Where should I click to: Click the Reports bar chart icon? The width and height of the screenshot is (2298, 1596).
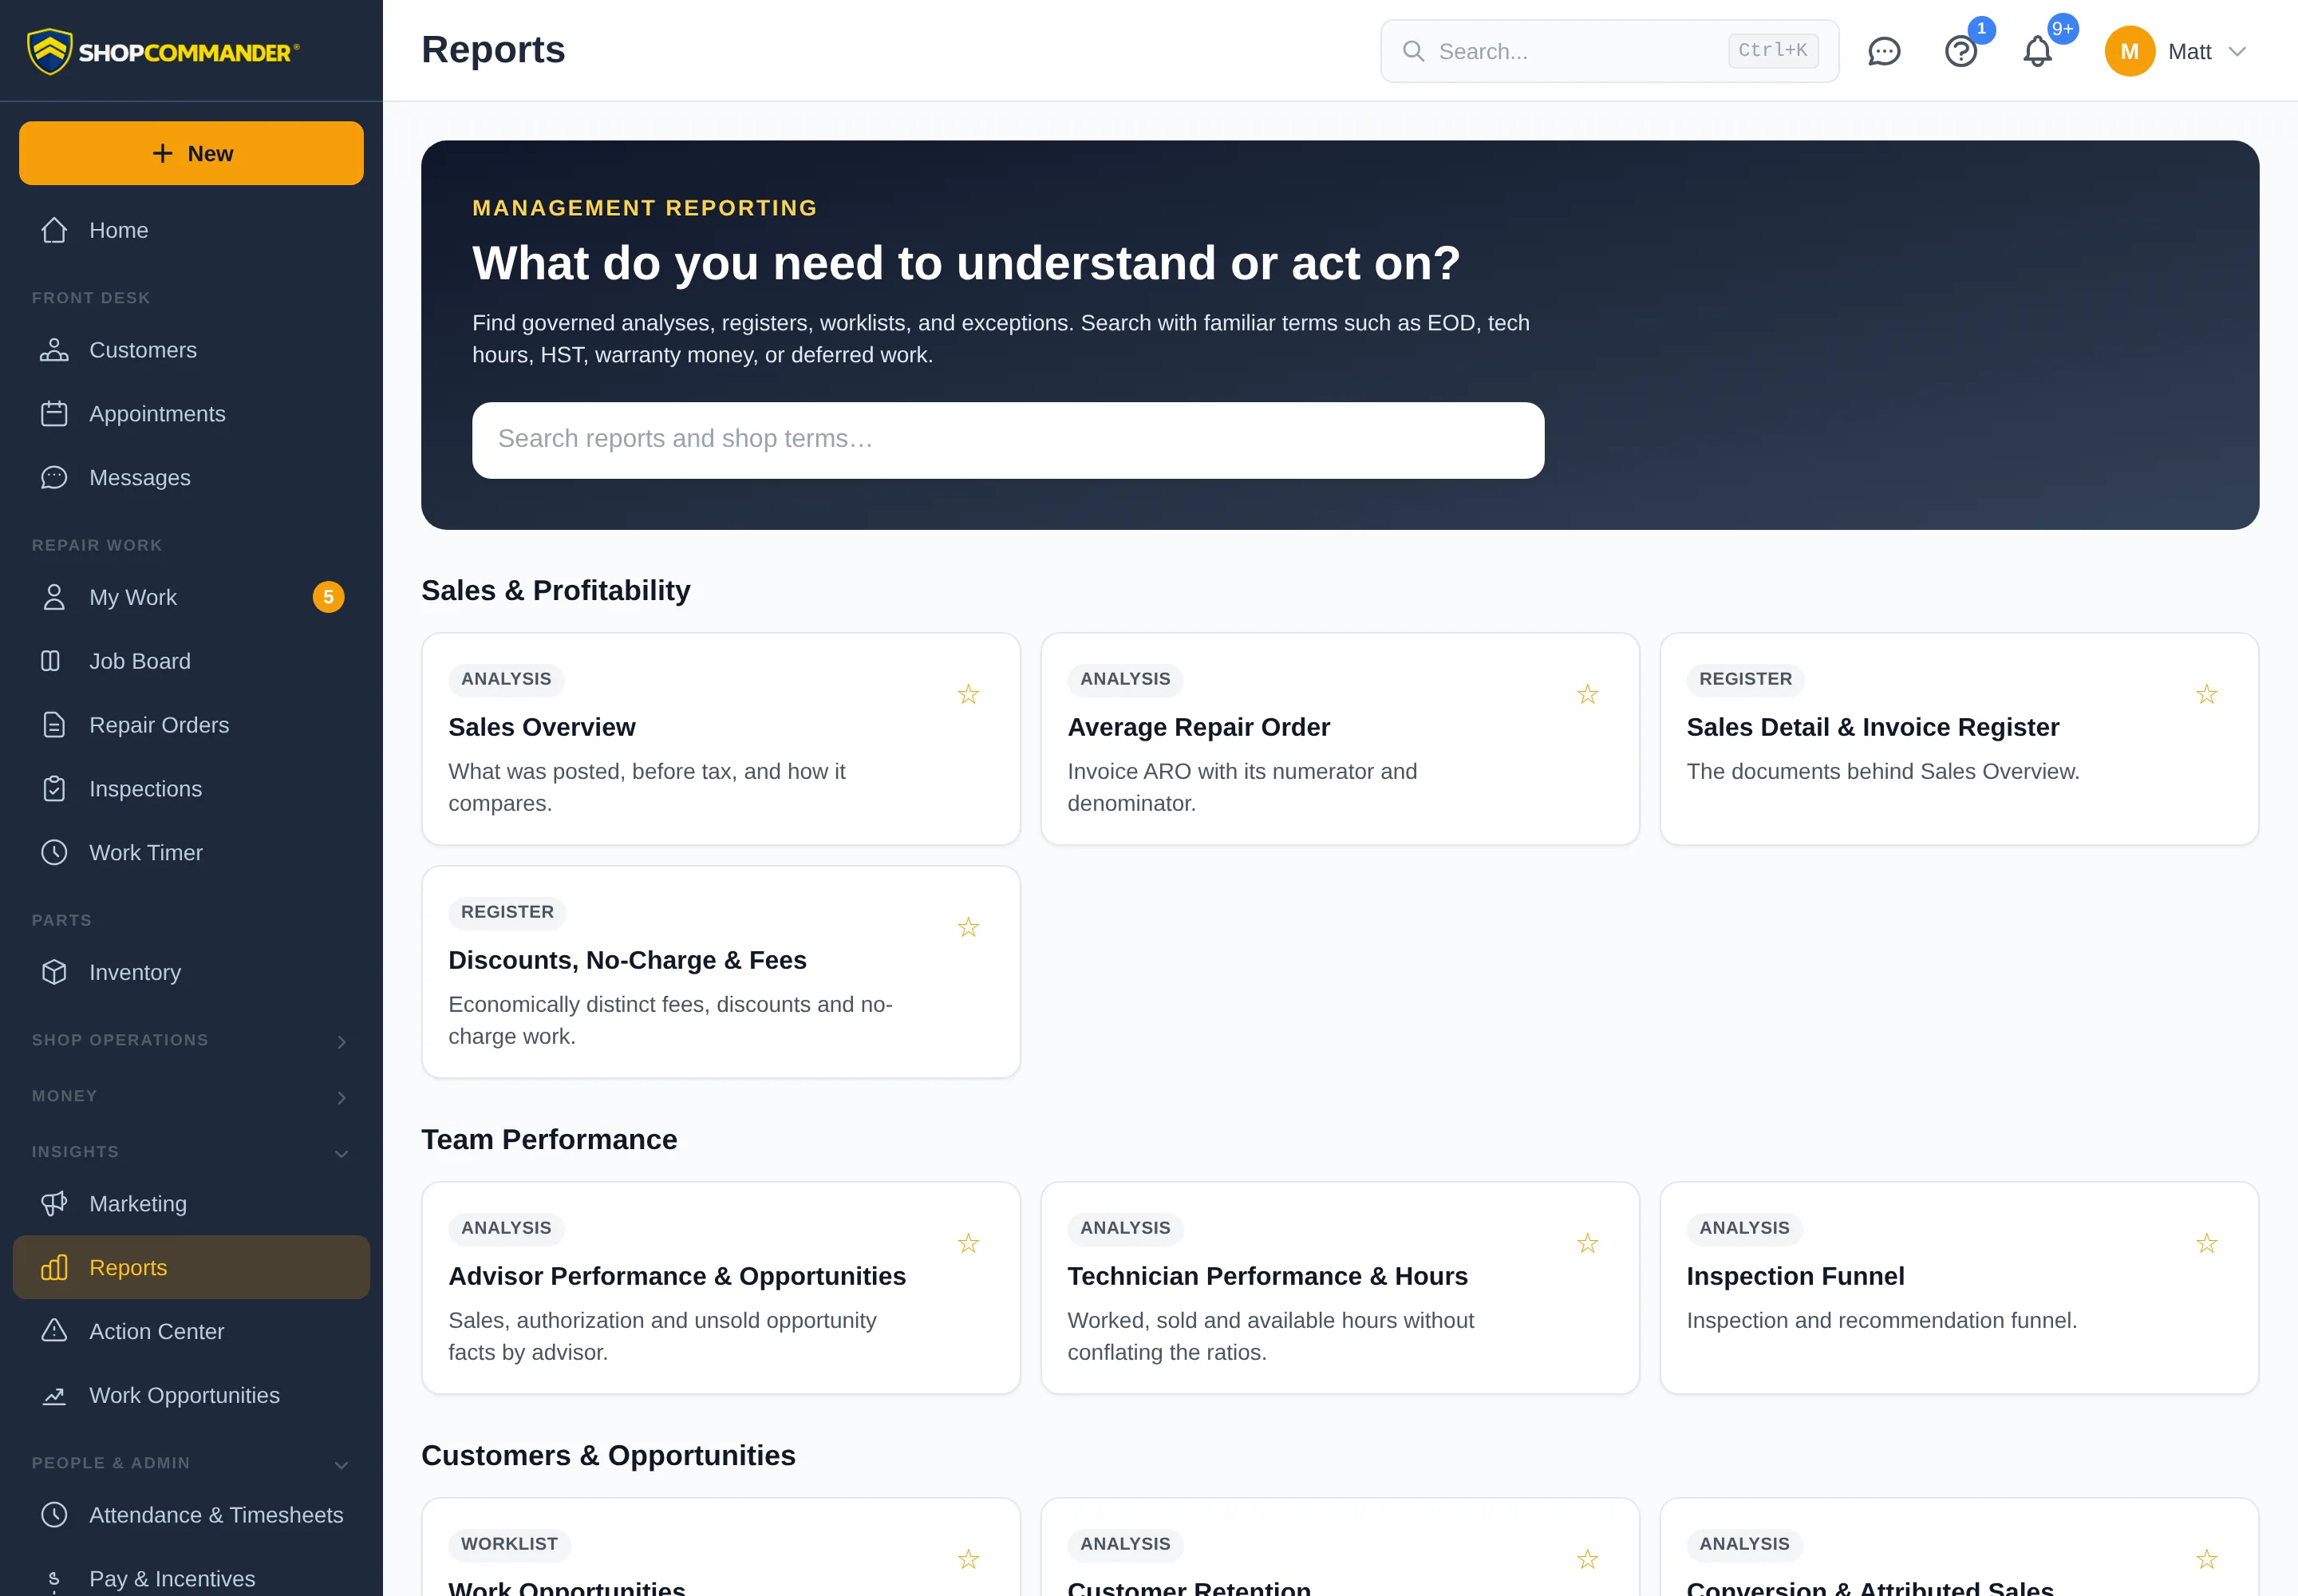pos(54,1268)
